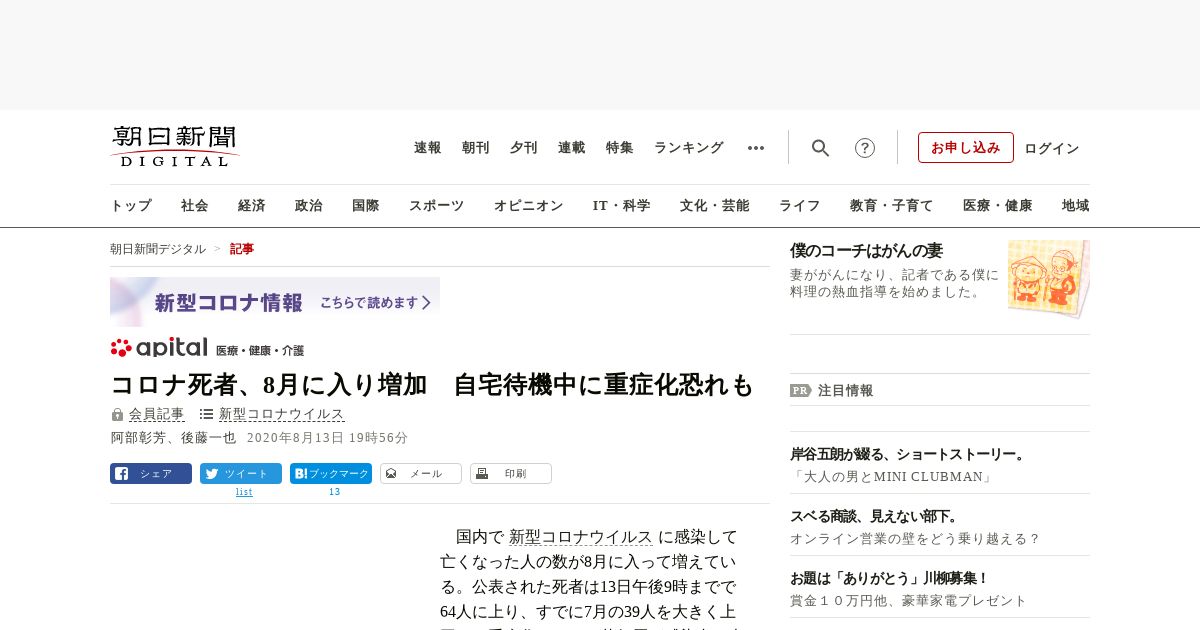This screenshot has width=1200, height=630.
Task: Print article with 印刷 button
Action: tap(511, 474)
